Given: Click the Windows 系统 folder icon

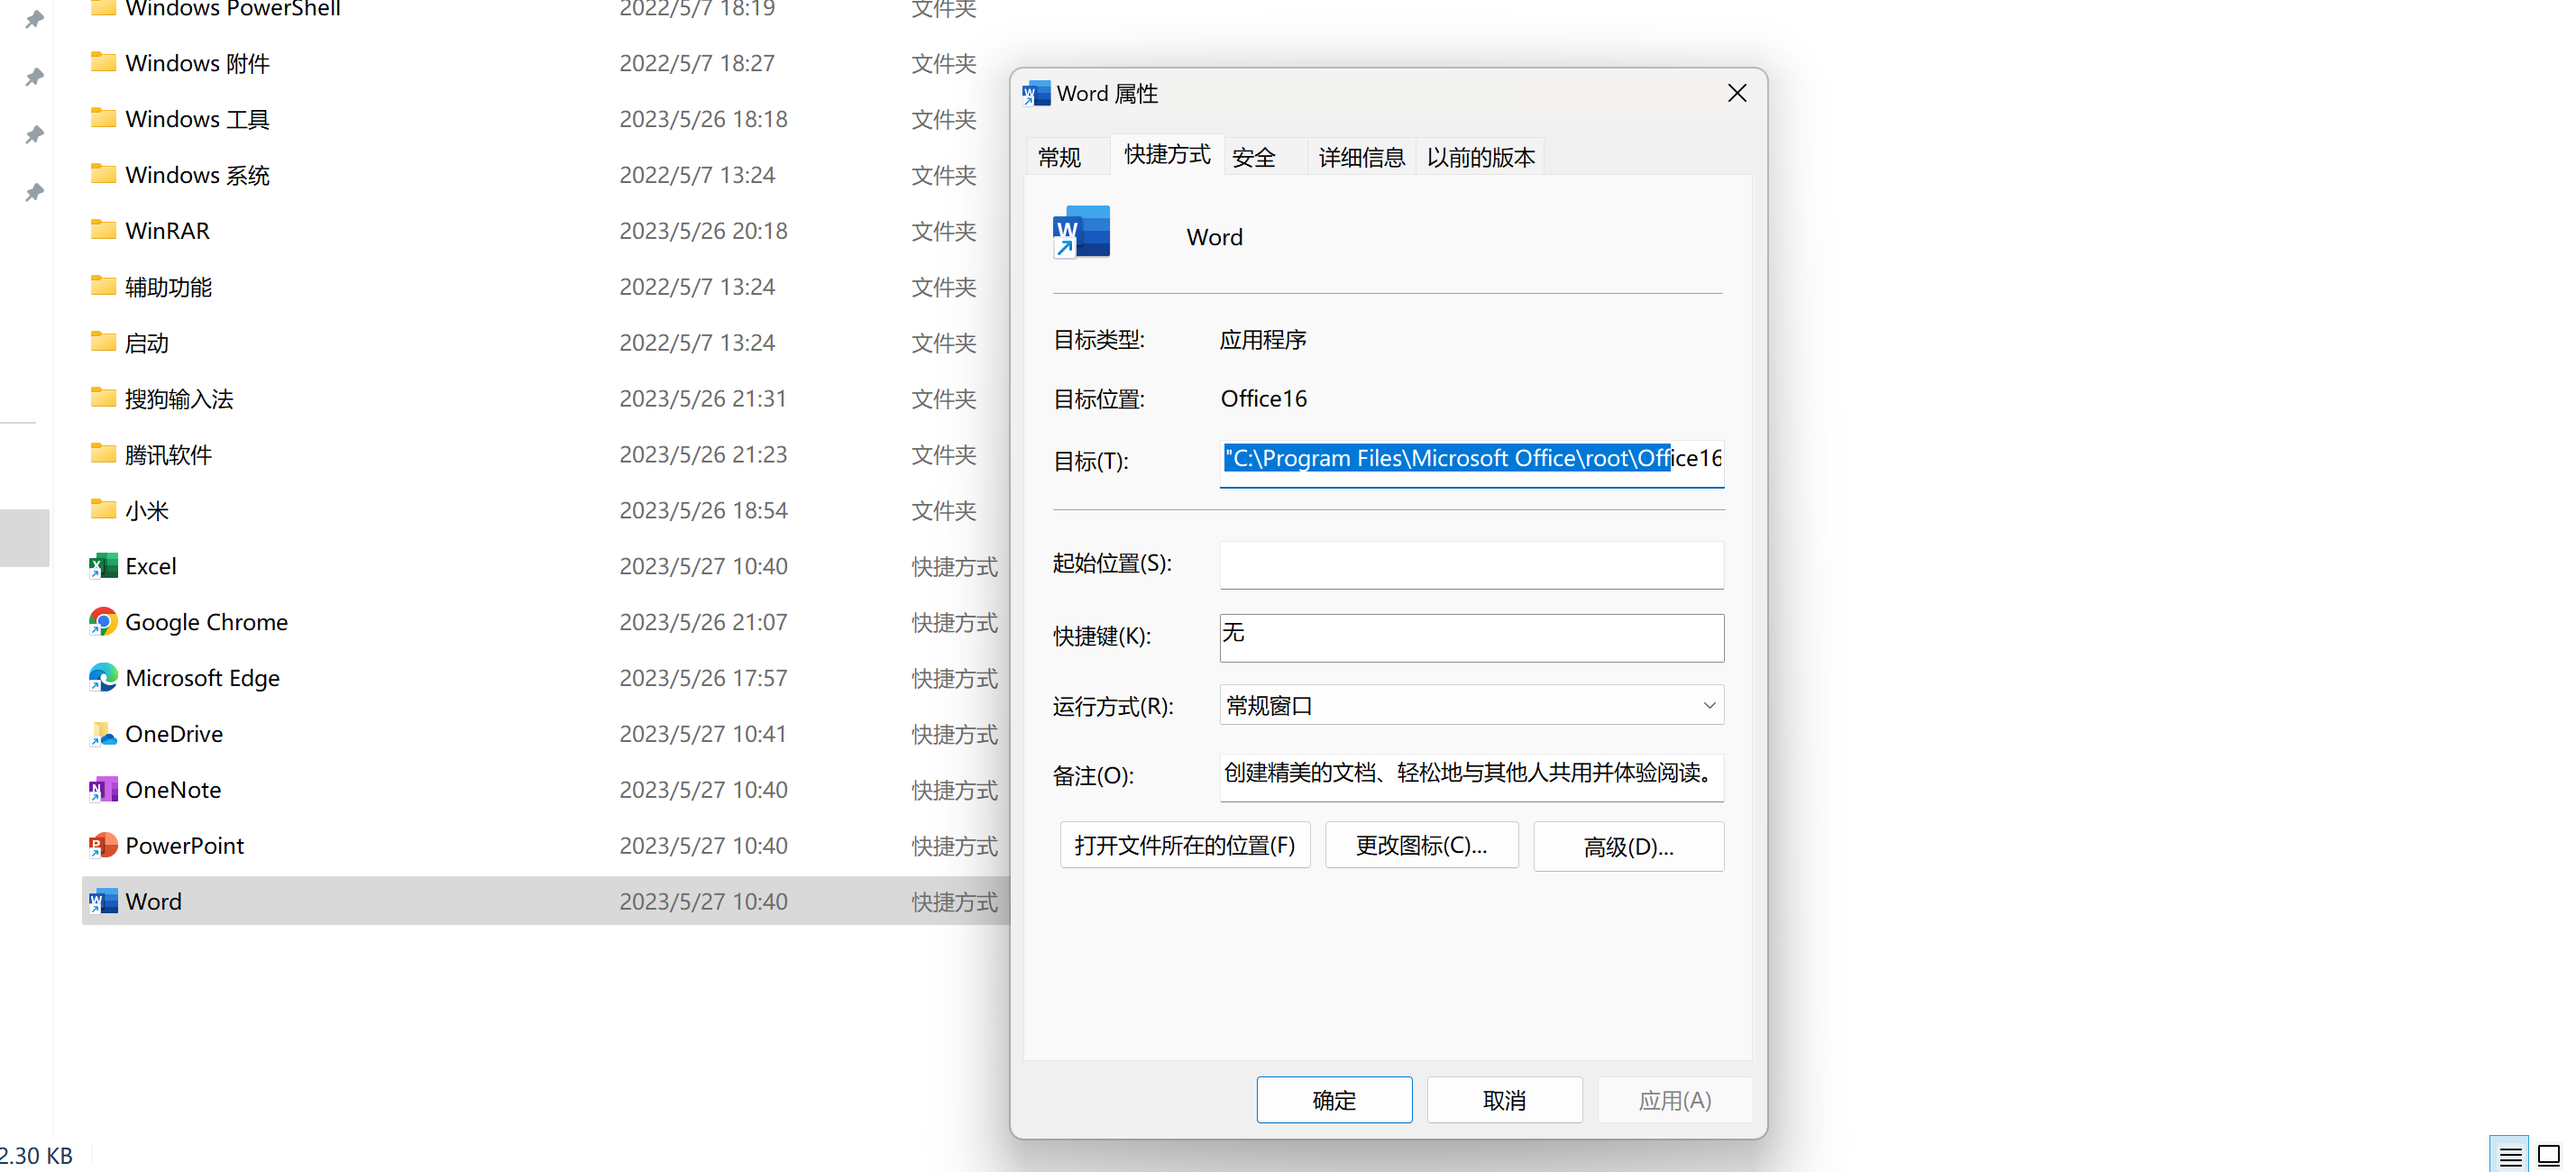Looking at the screenshot, I should pos(103,174).
